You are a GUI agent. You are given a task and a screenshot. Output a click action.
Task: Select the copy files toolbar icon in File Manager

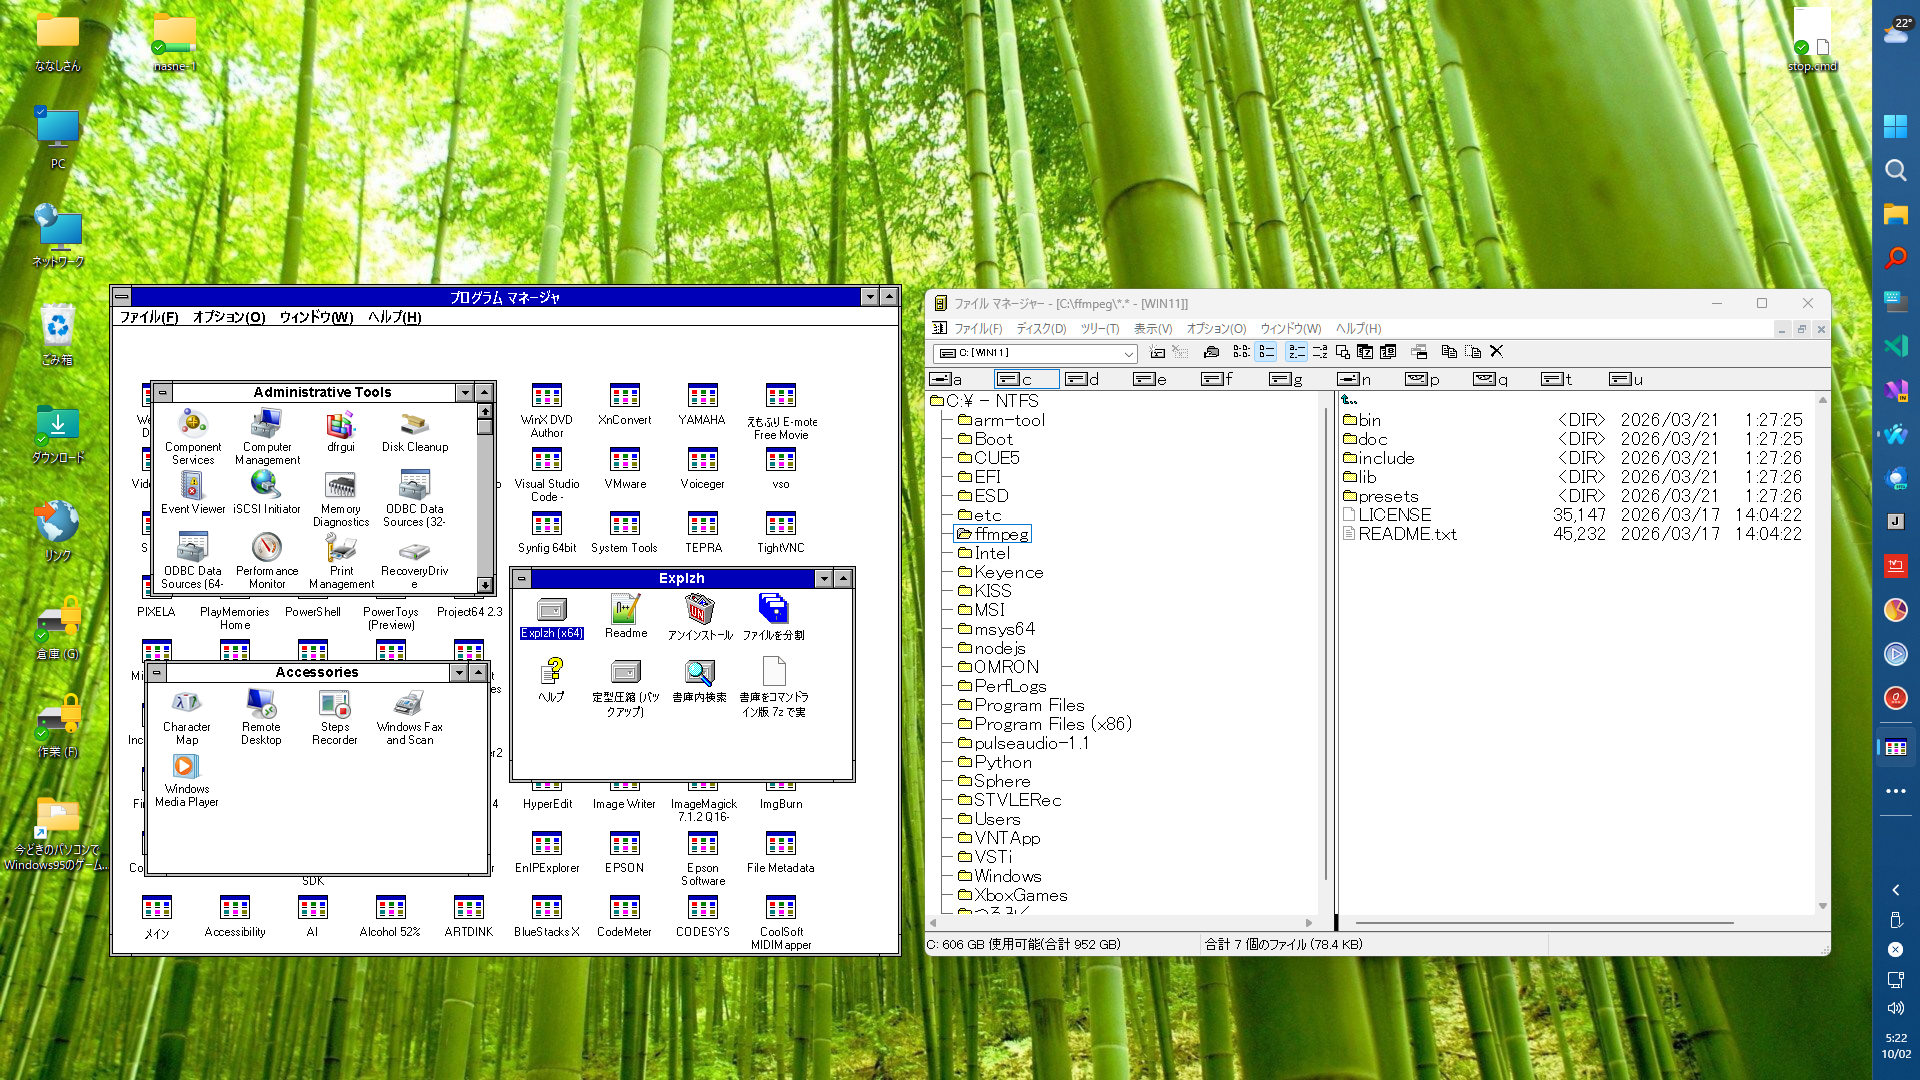pyautogui.click(x=1448, y=352)
